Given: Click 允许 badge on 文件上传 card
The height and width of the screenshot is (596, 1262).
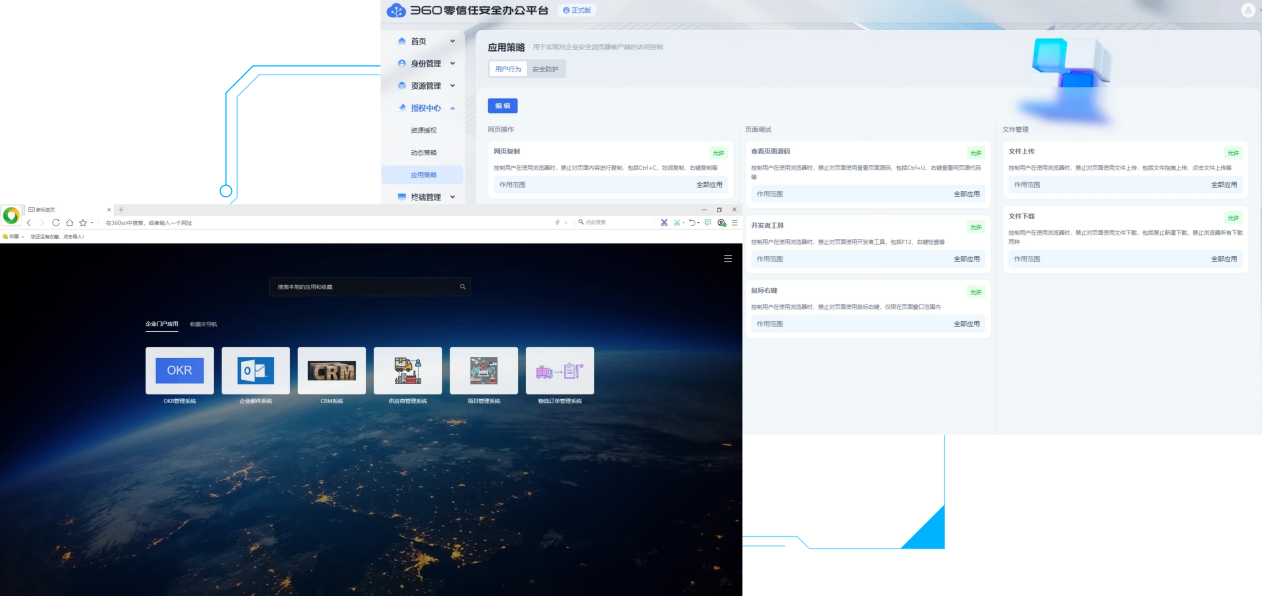Looking at the screenshot, I should 1232,153.
